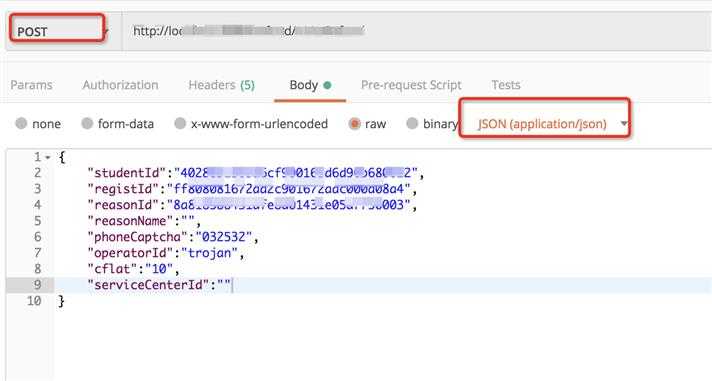Select the form-data radio button
The width and height of the screenshot is (712, 381).
coord(87,124)
